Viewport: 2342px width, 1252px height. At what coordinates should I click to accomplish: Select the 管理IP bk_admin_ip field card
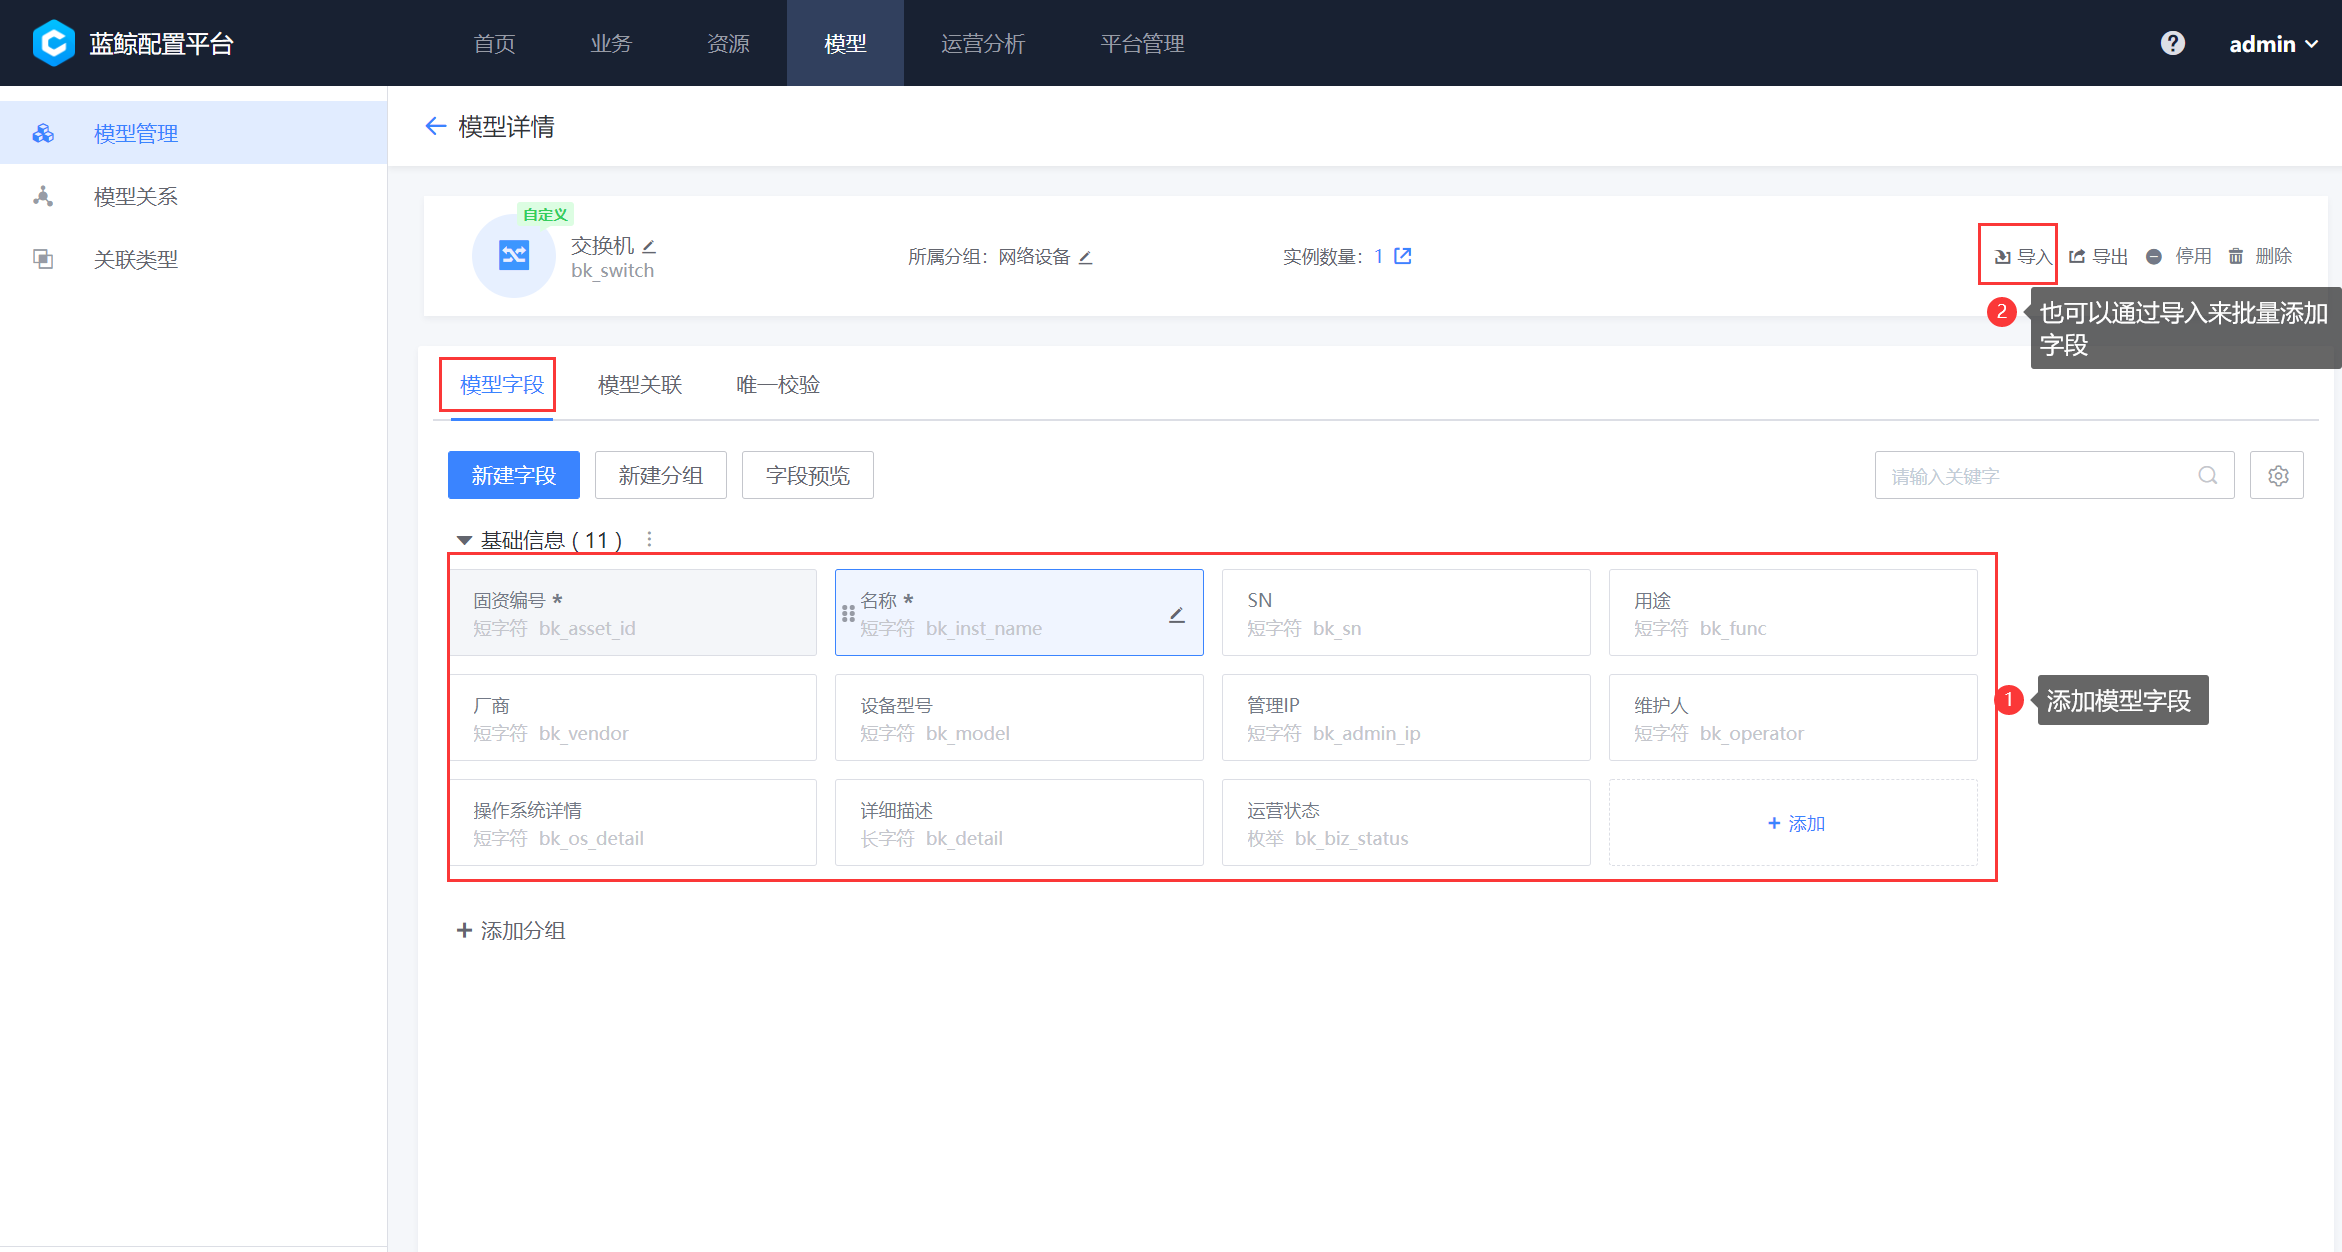[x=1406, y=718]
